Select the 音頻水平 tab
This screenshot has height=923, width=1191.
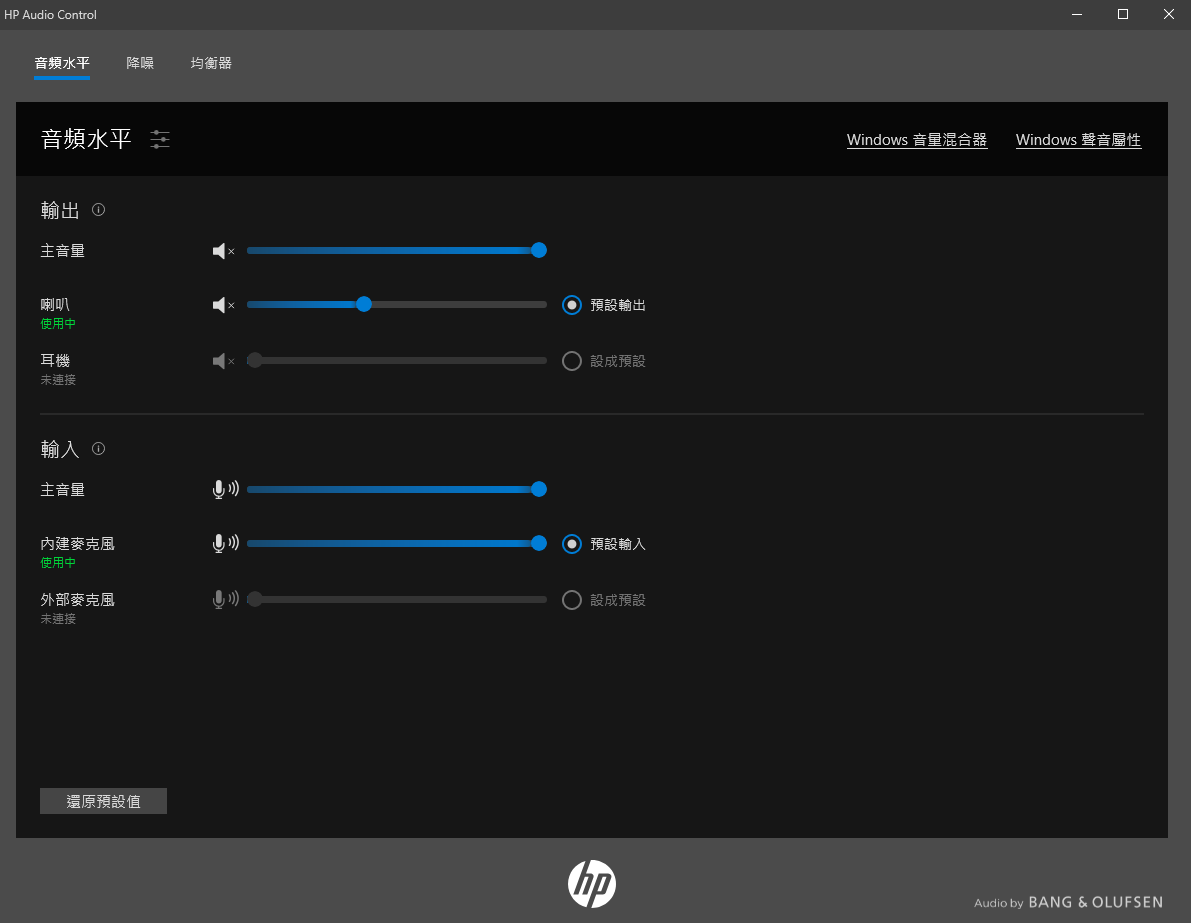(62, 63)
